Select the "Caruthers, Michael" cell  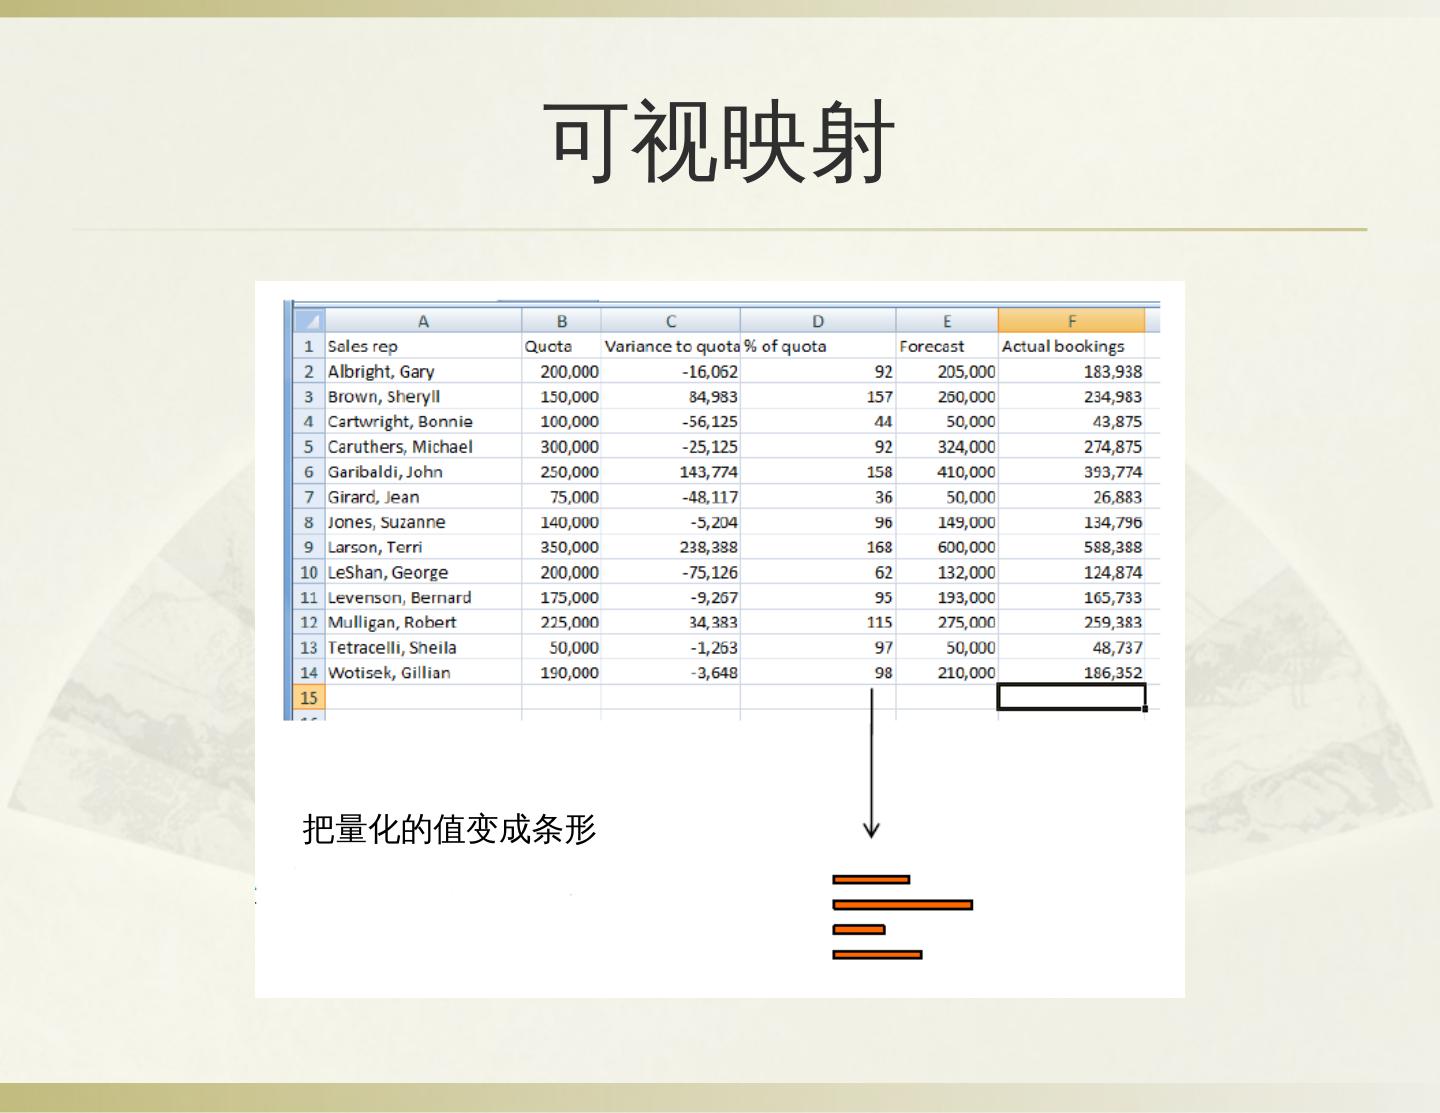423,447
